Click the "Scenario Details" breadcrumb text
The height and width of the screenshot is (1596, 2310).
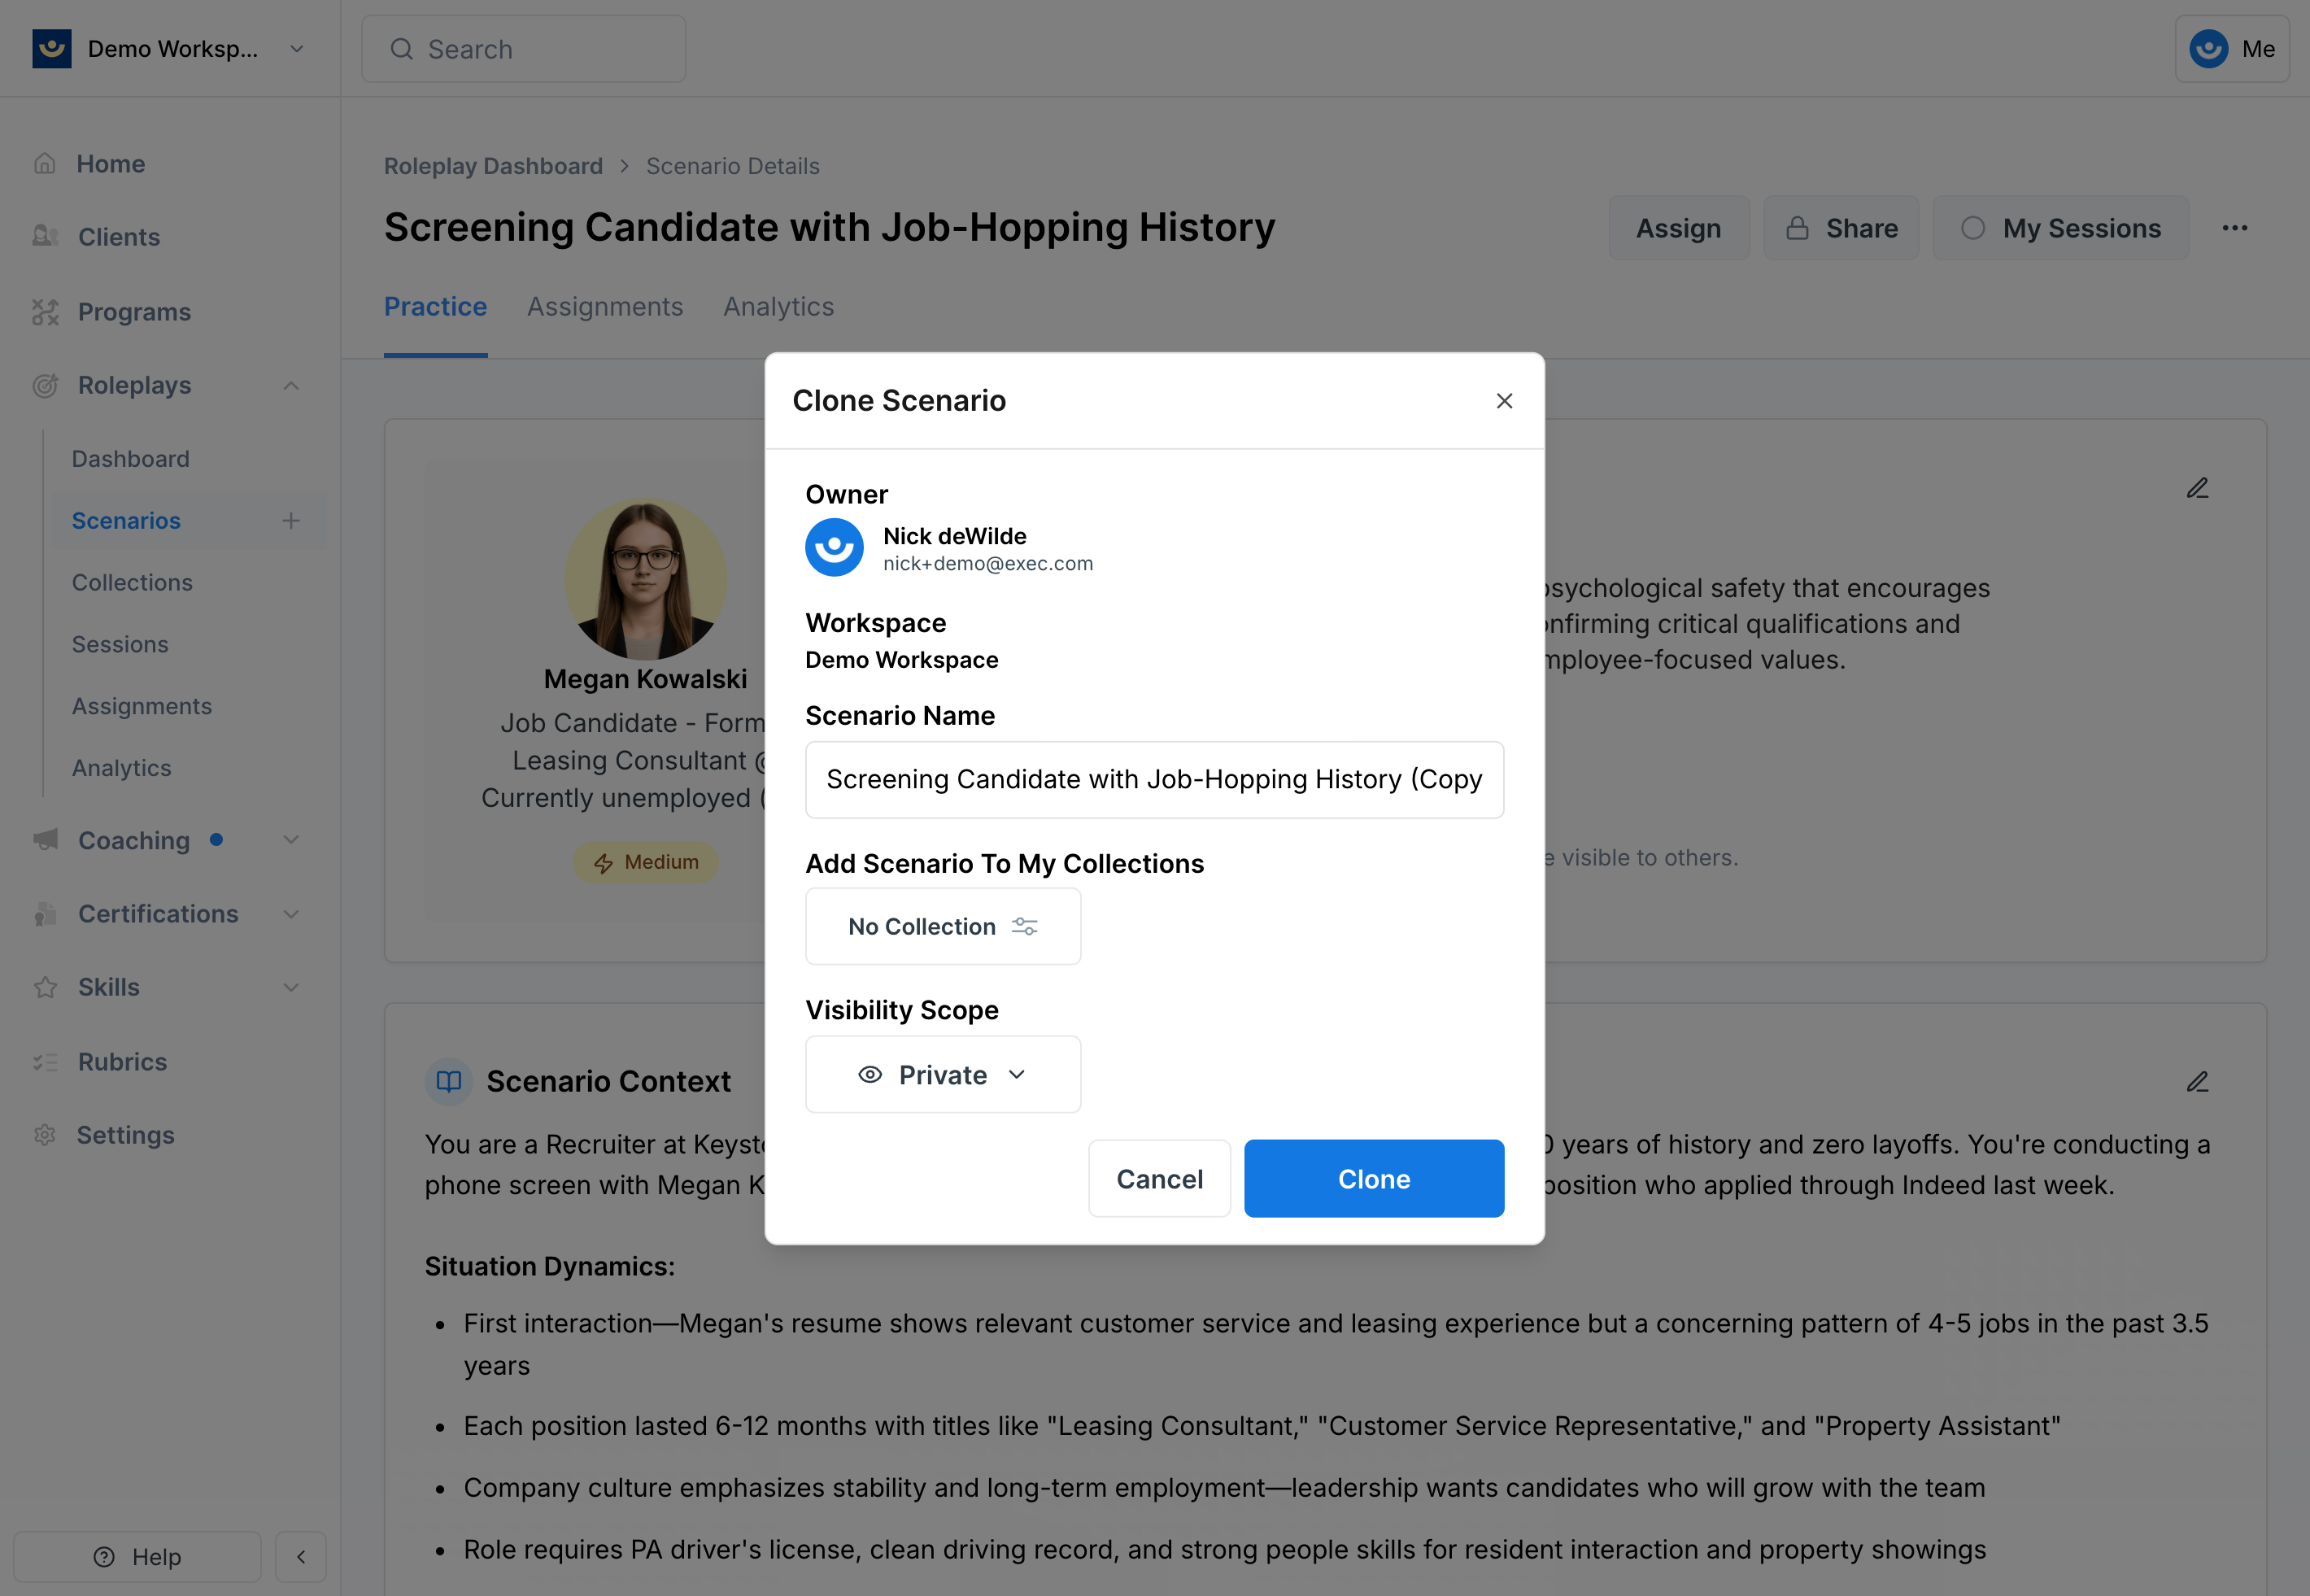click(x=733, y=166)
